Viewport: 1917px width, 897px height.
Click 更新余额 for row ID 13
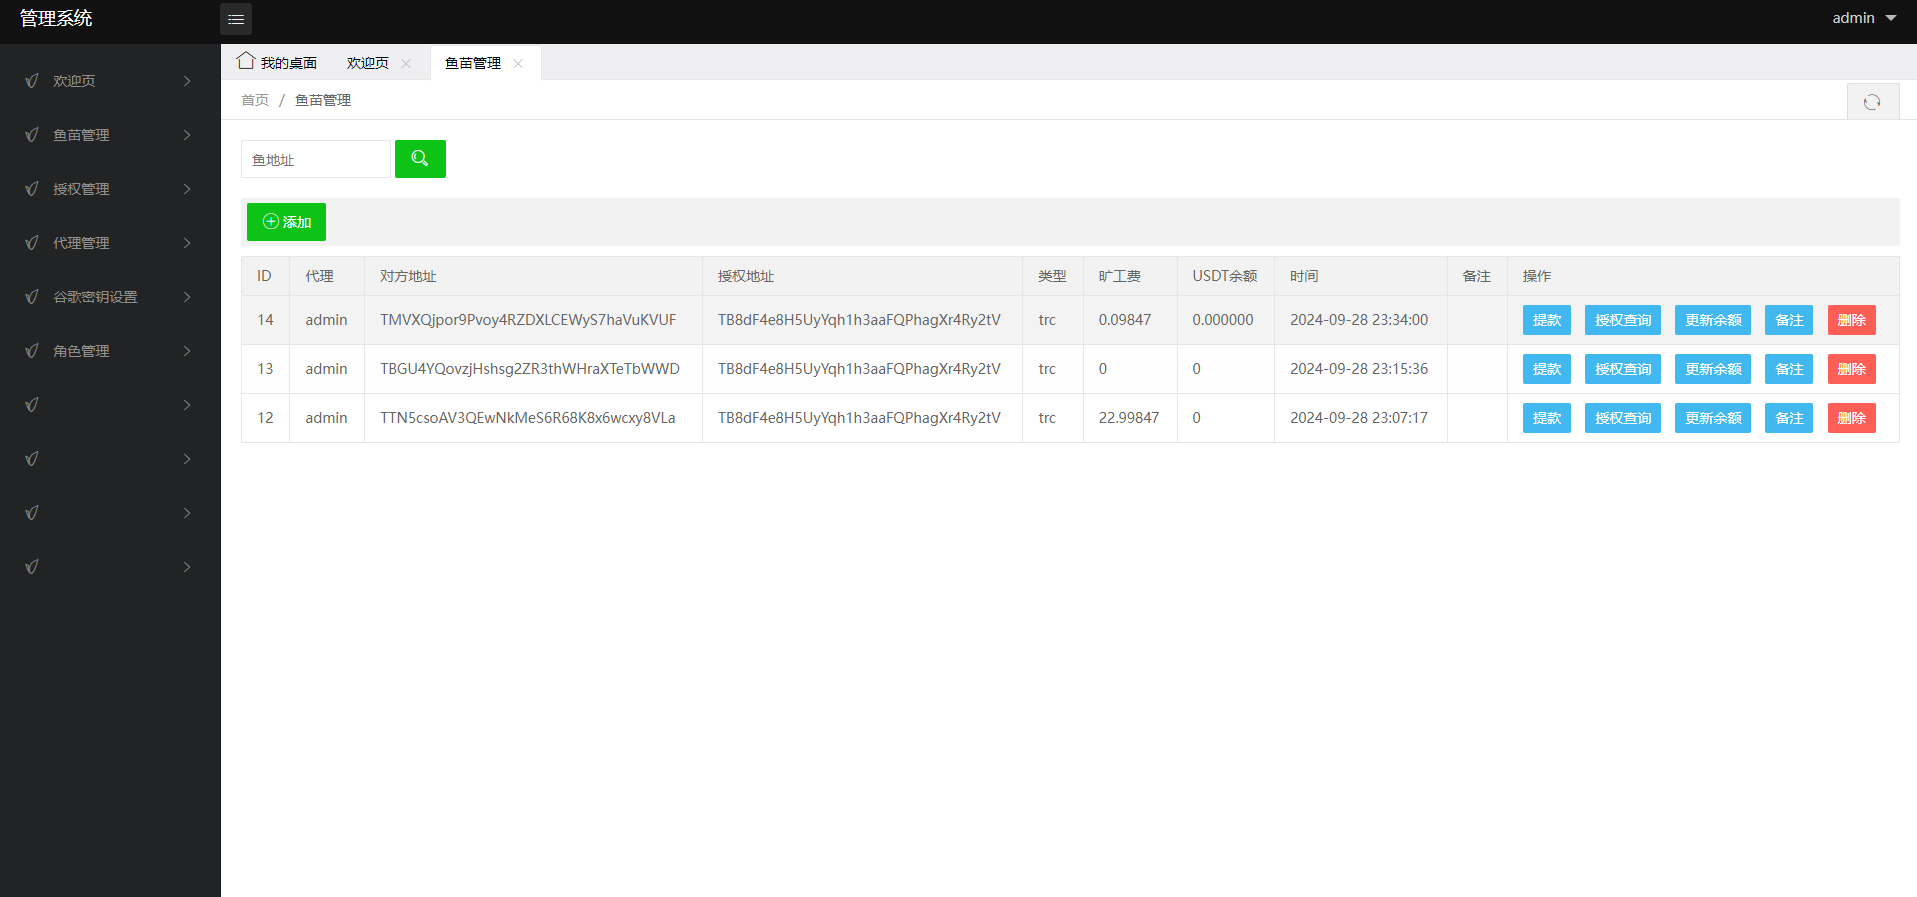pyautogui.click(x=1712, y=369)
